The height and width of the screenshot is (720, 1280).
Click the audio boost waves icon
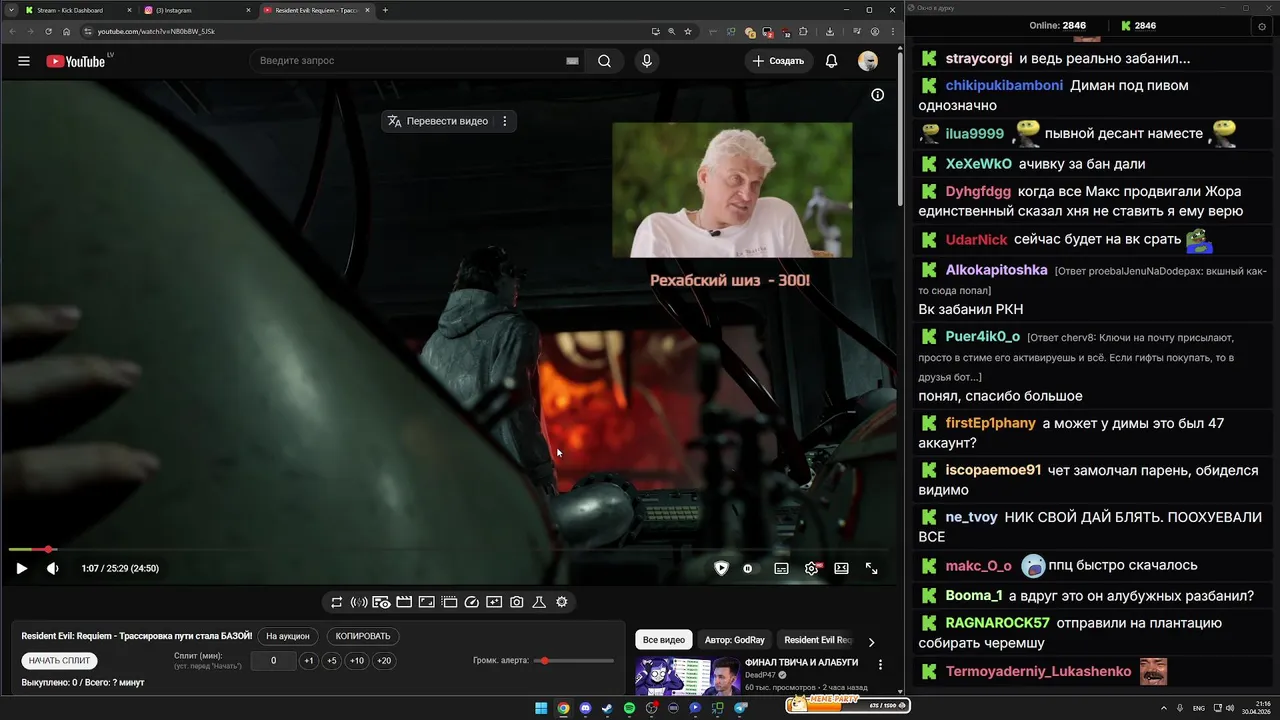point(359,602)
